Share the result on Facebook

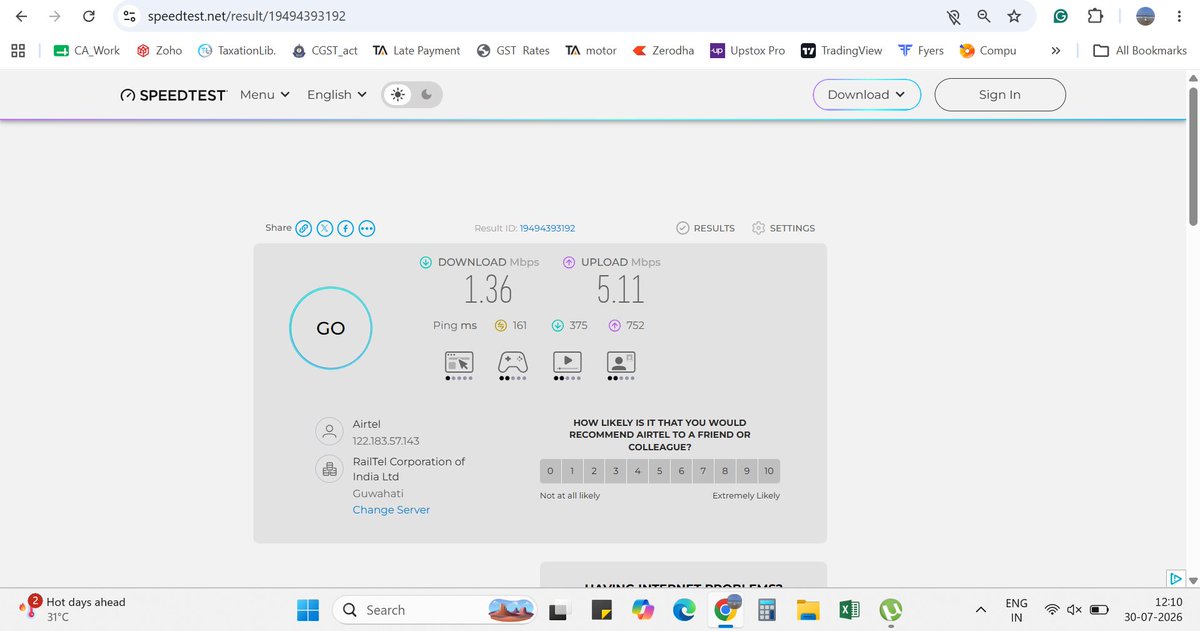(345, 228)
